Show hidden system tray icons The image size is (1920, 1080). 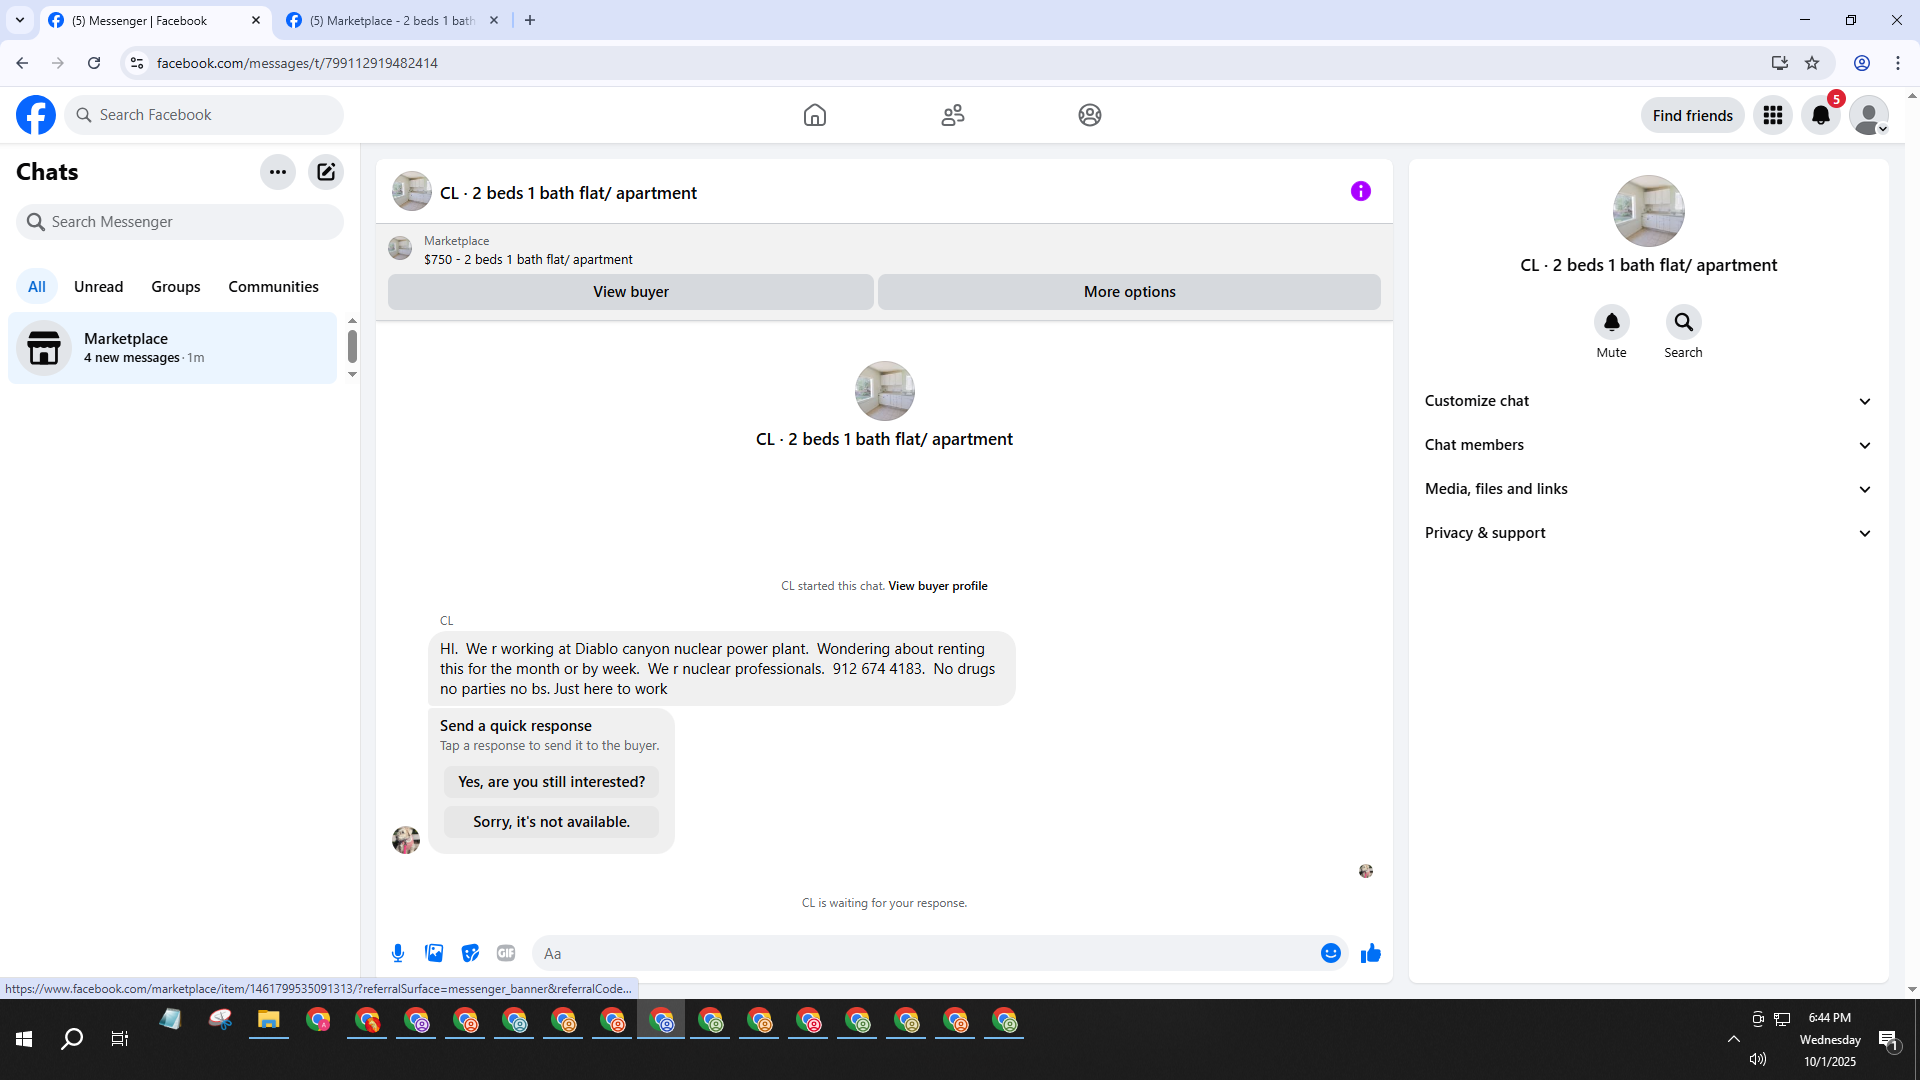click(x=1734, y=1039)
